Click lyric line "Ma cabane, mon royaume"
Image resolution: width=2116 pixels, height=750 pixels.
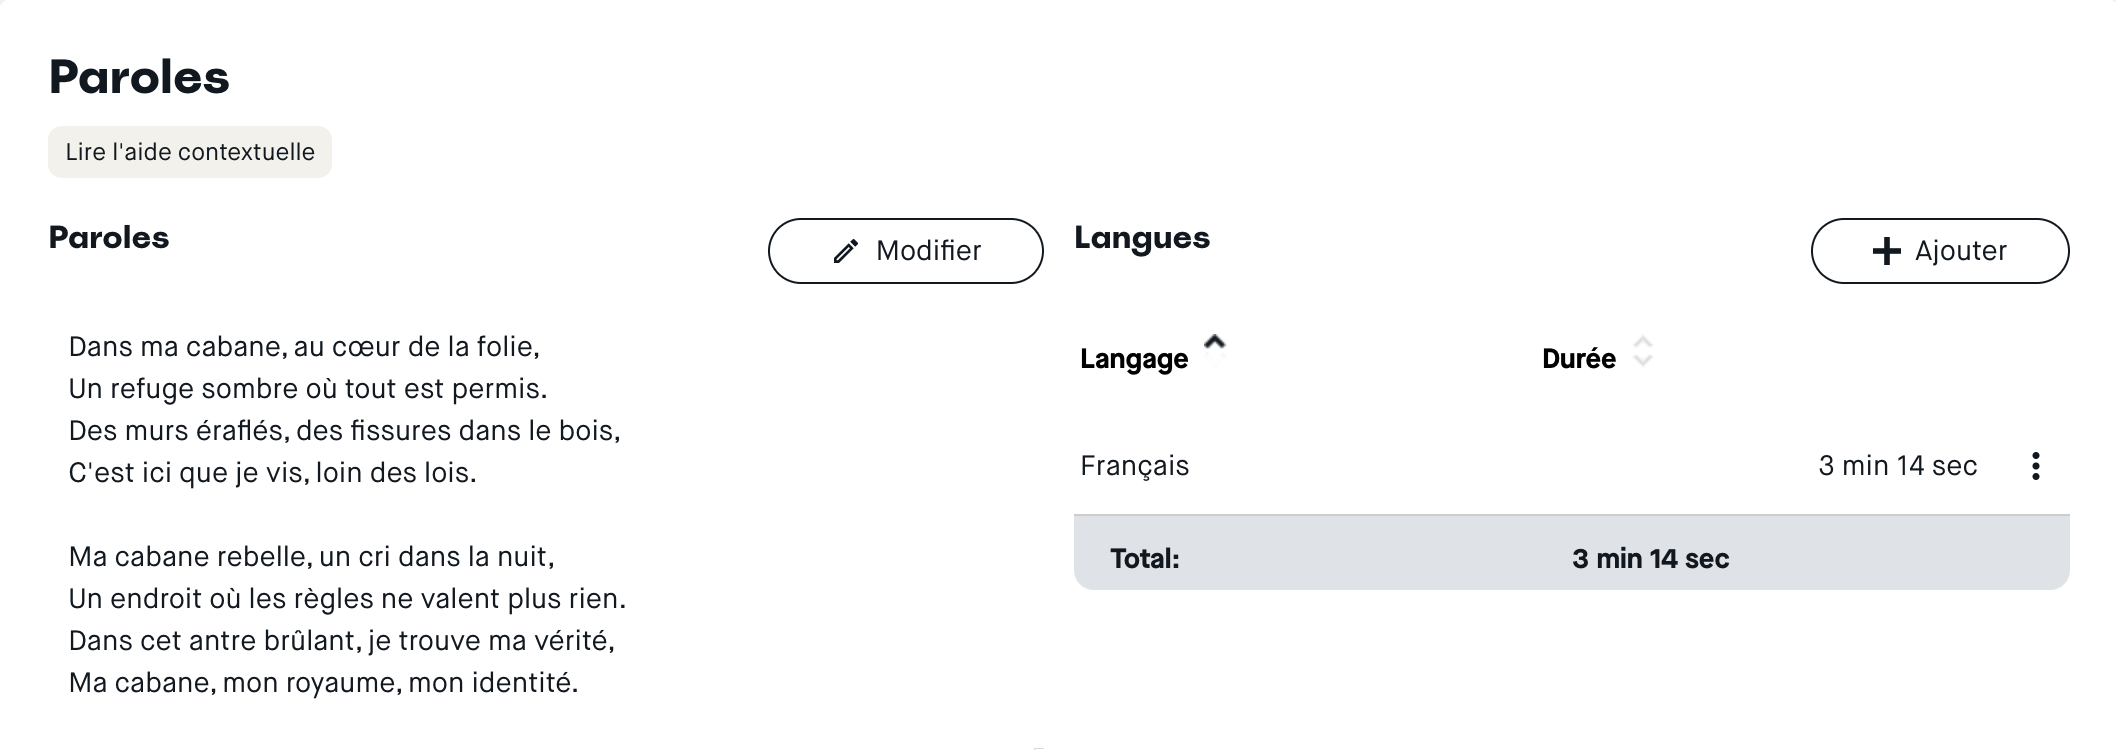[323, 683]
